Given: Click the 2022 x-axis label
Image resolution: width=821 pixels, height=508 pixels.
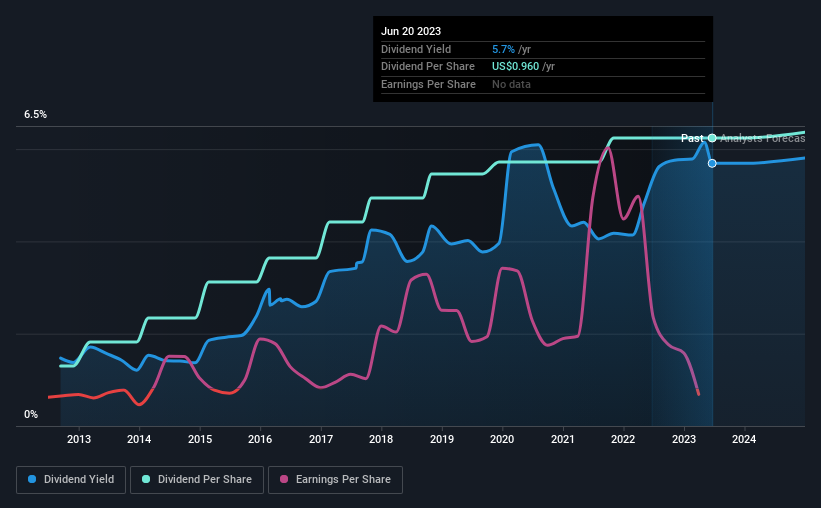Looking at the screenshot, I should point(623,439).
